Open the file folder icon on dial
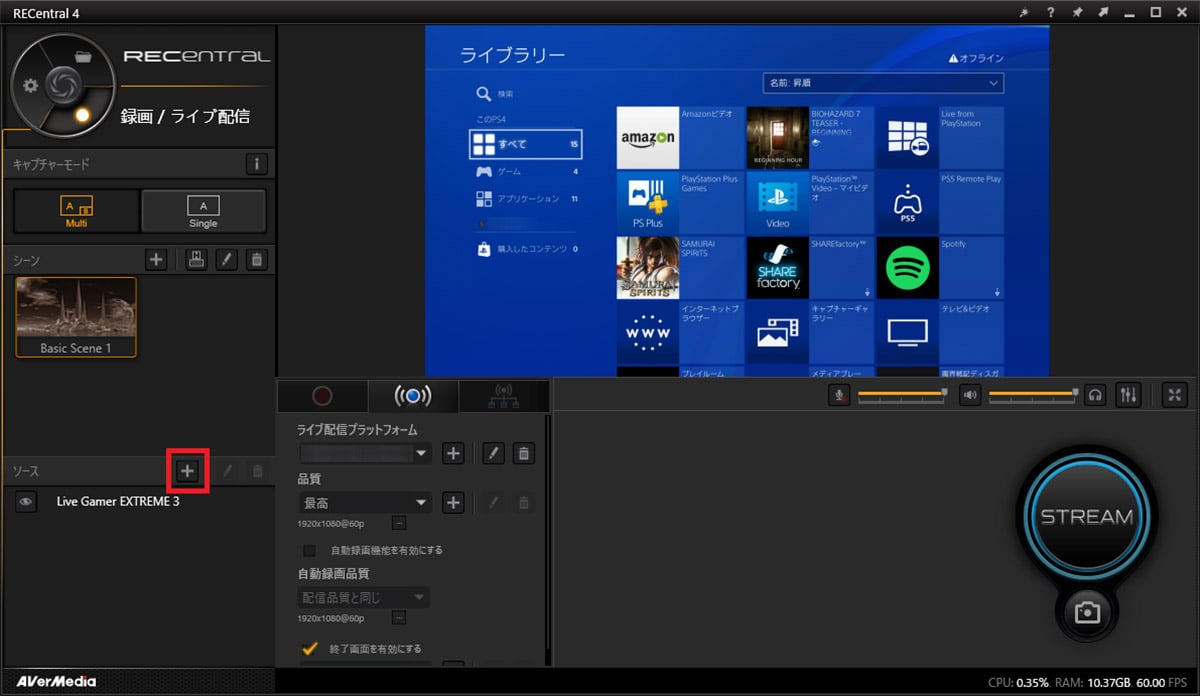Image resolution: width=1200 pixels, height=696 pixels. coord(84,57)
